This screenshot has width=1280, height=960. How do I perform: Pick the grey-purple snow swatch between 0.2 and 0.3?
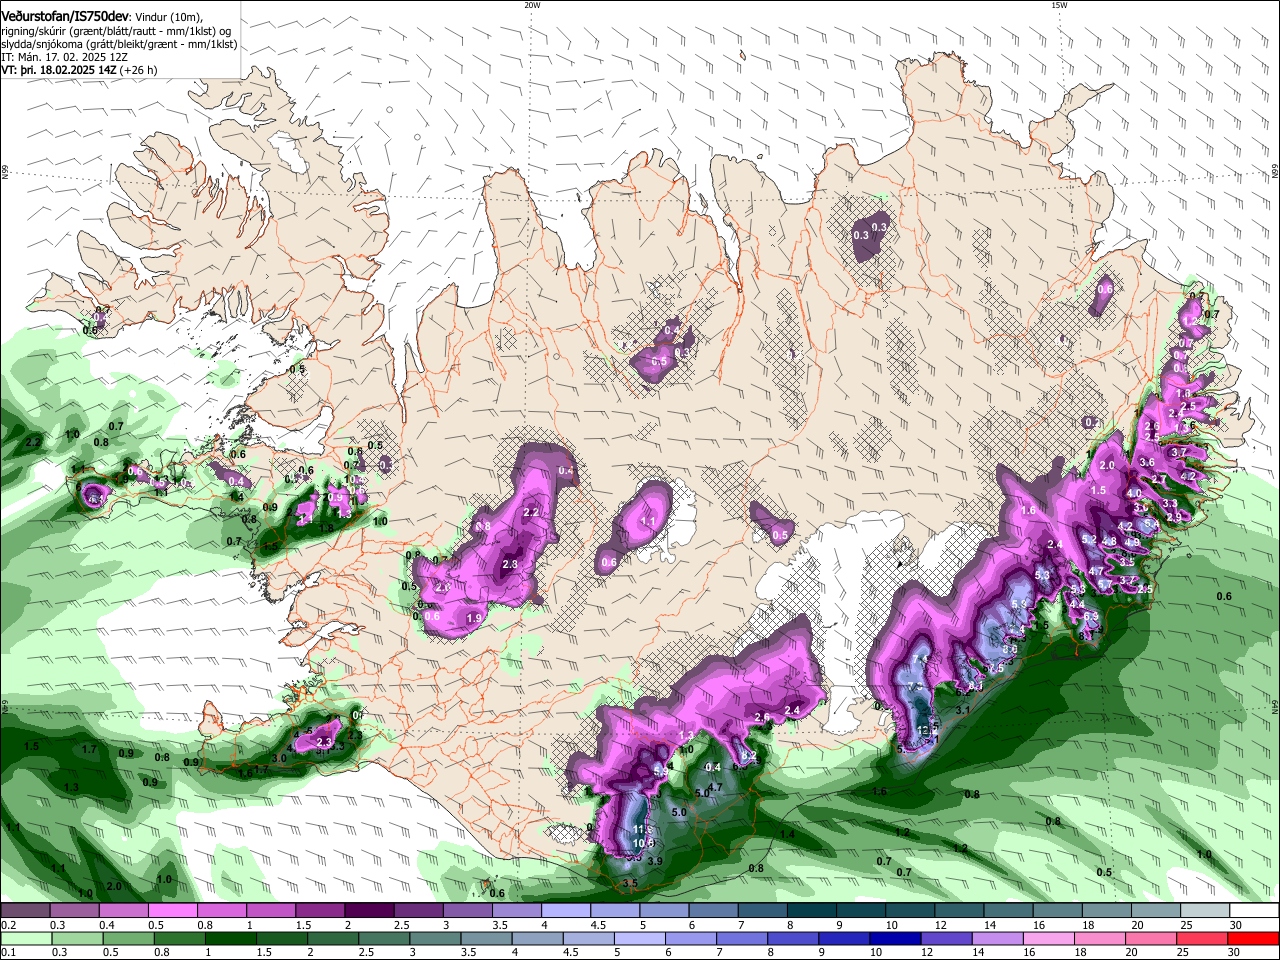(25, 911)
